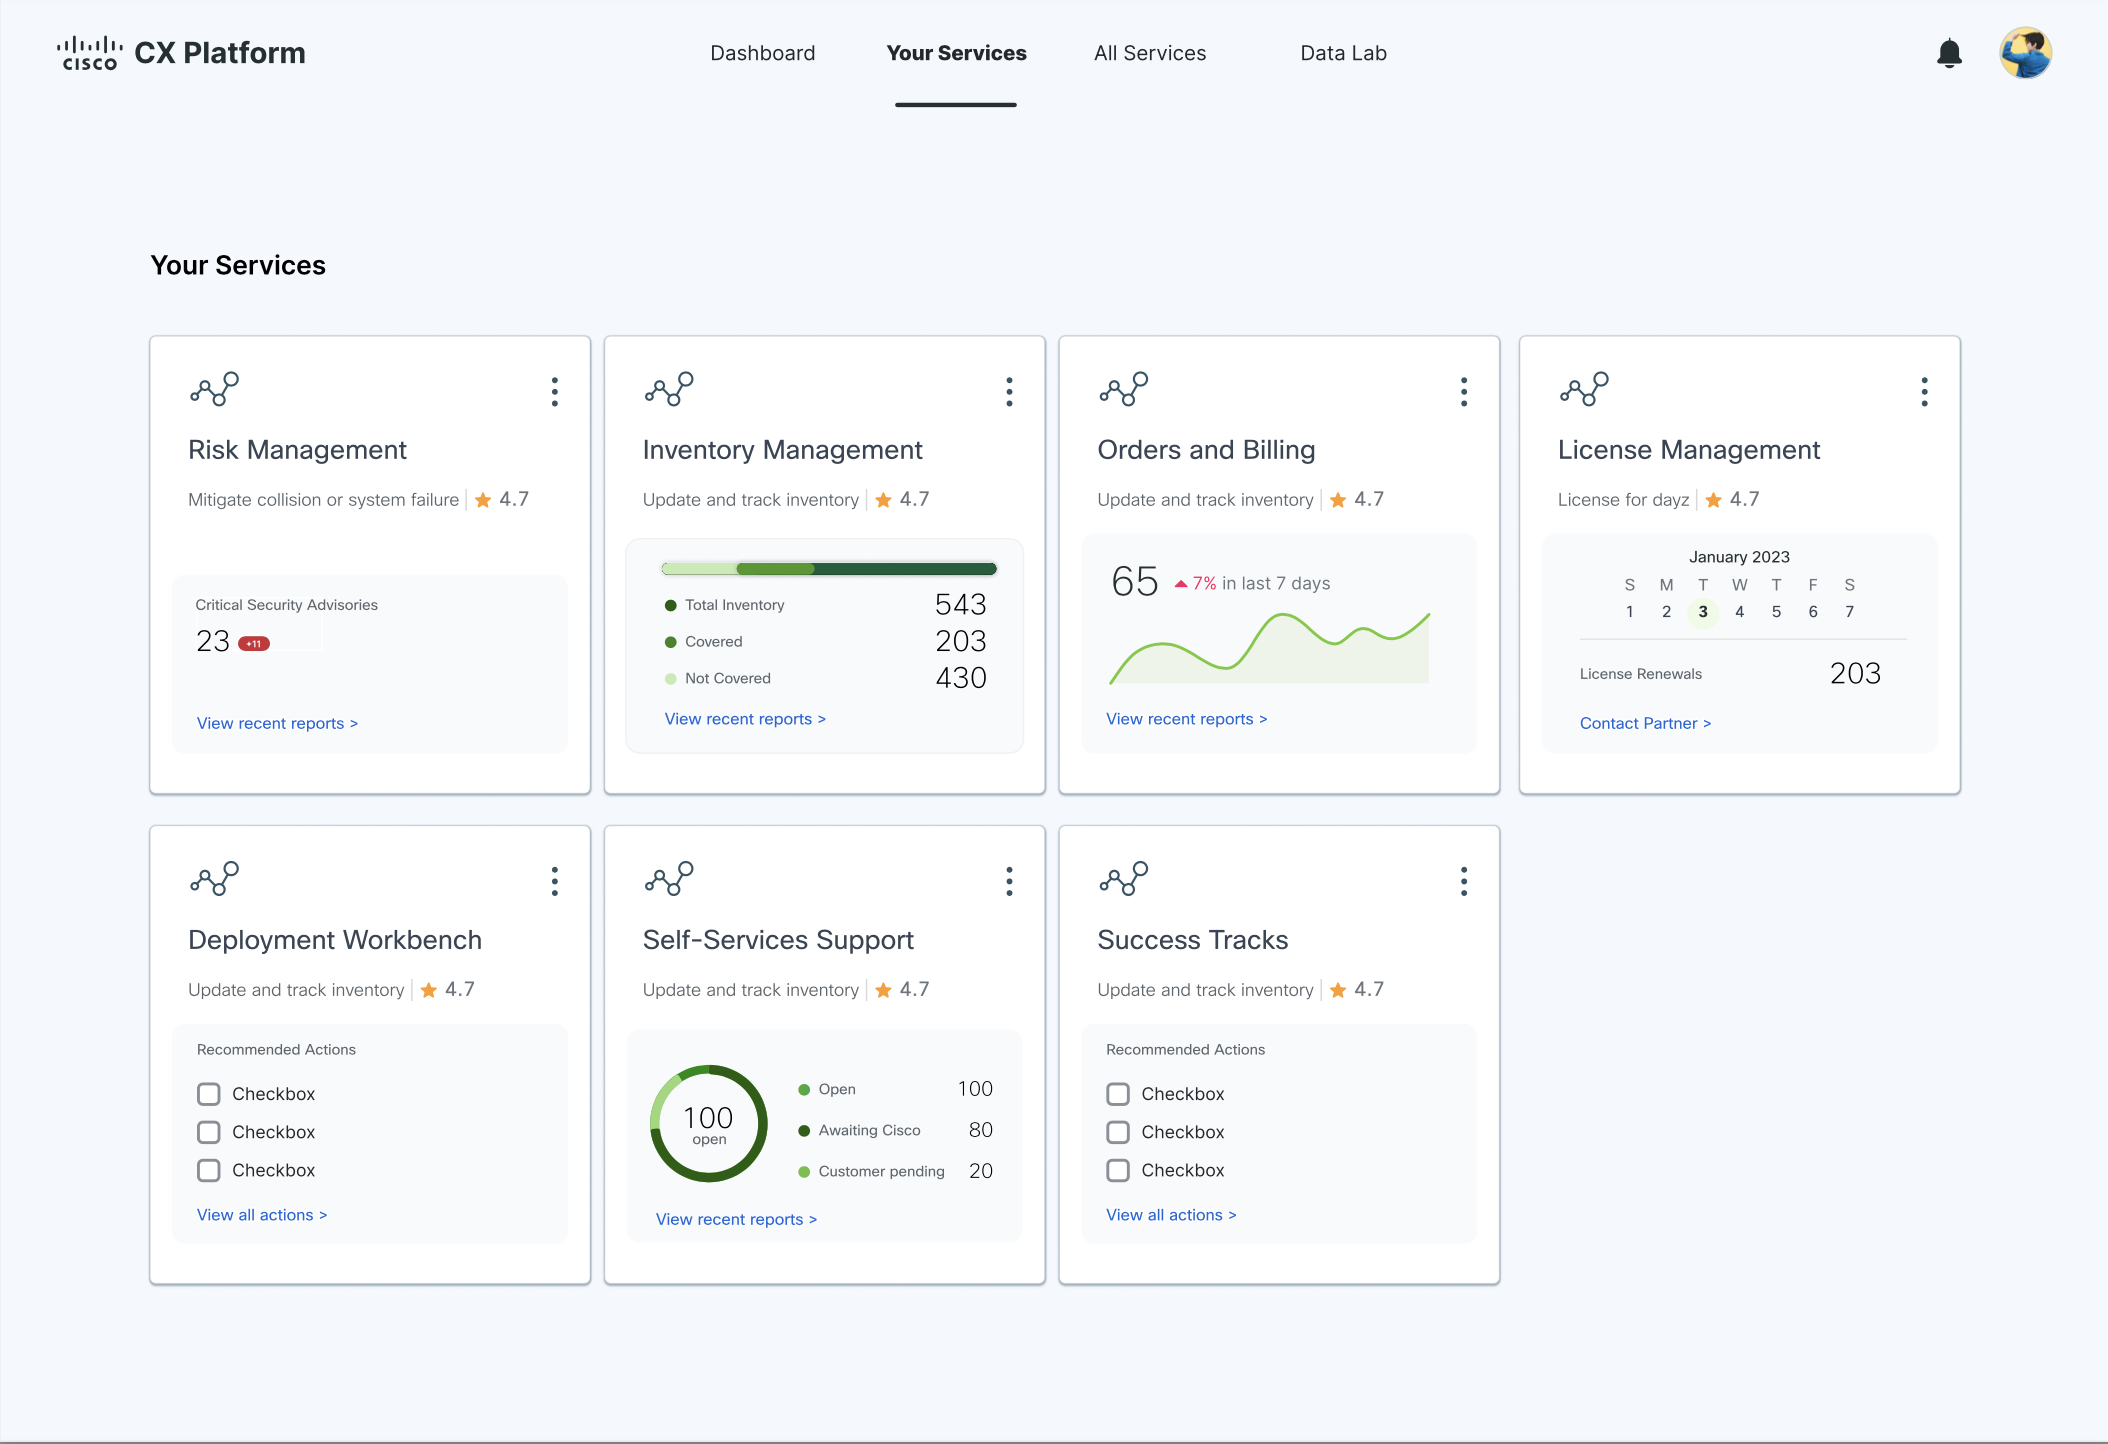Viewport: 2108px width, 1444px height.
Task: Click the Success Tracks card graph icon
Action: click(x=1124, y=879)
